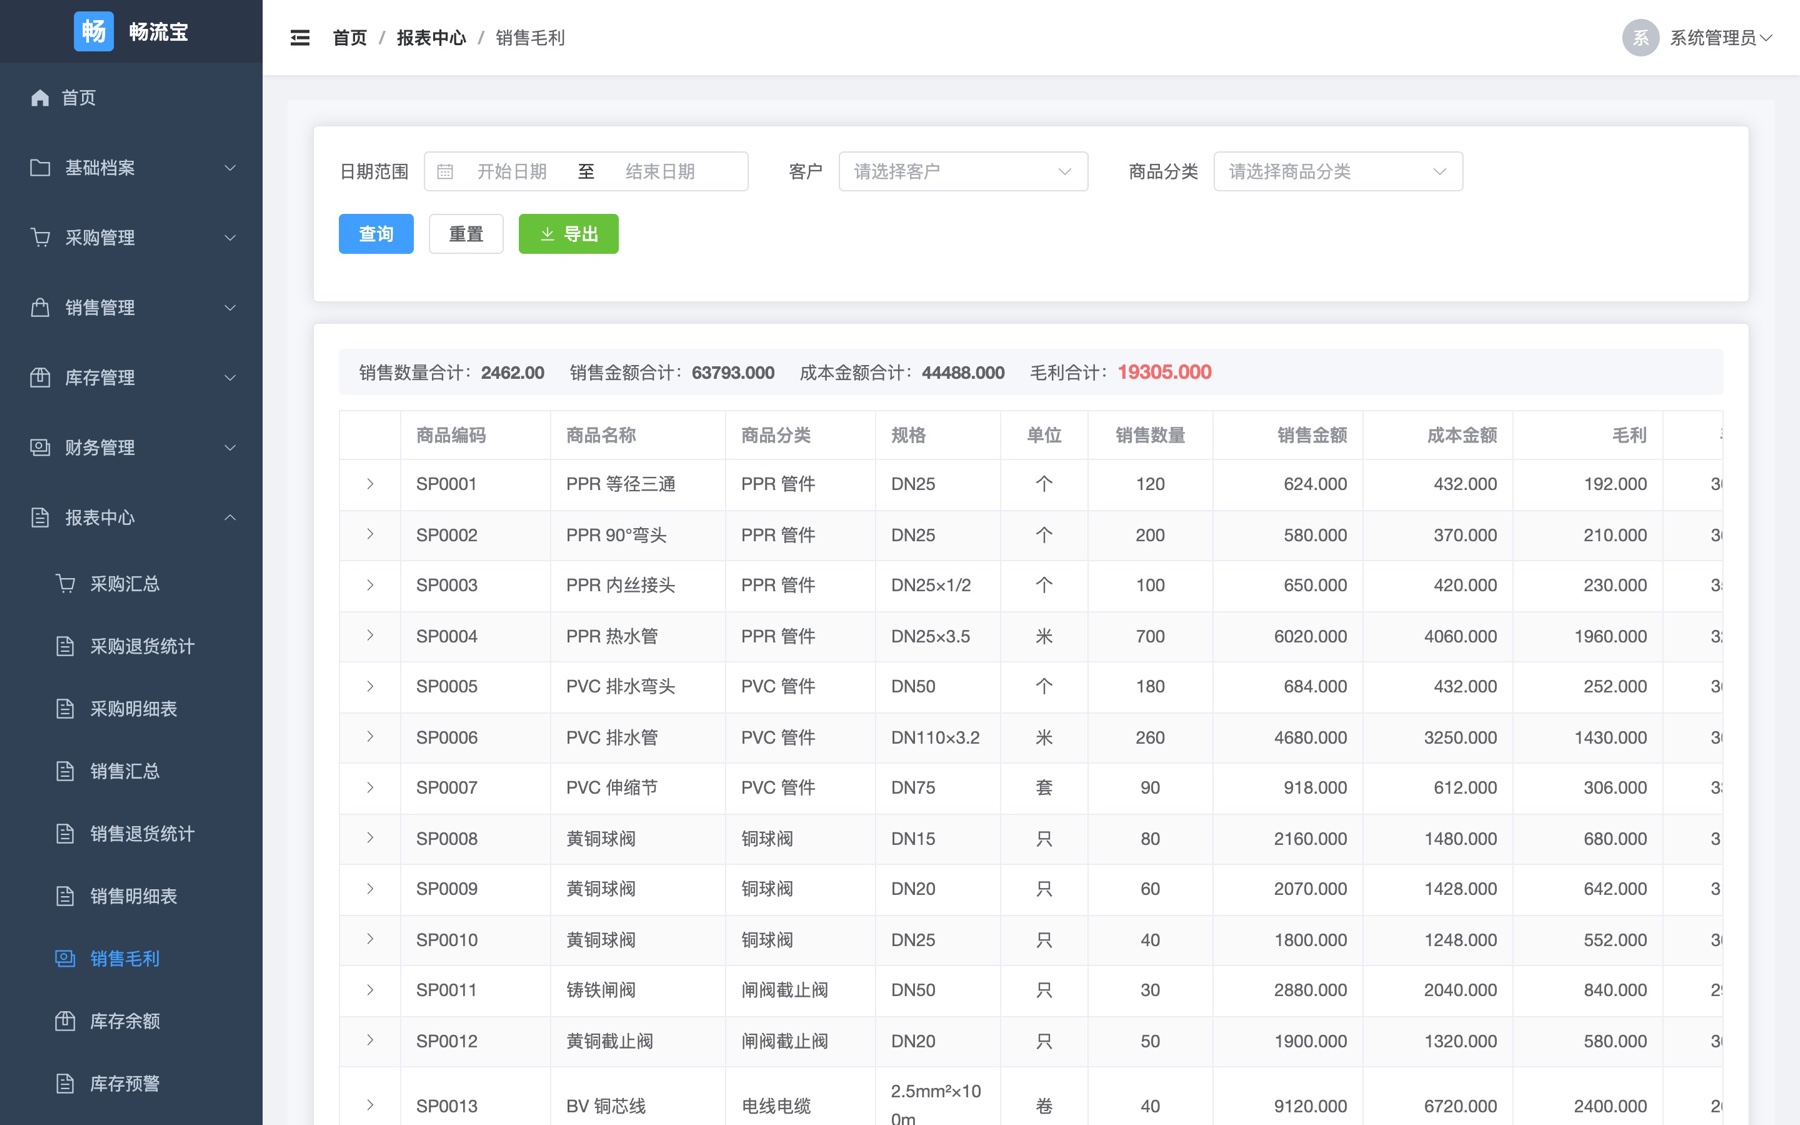Click the cart icon beside 采购汇总
This screenshot has height=1125, width=1800.
(65, 583)
